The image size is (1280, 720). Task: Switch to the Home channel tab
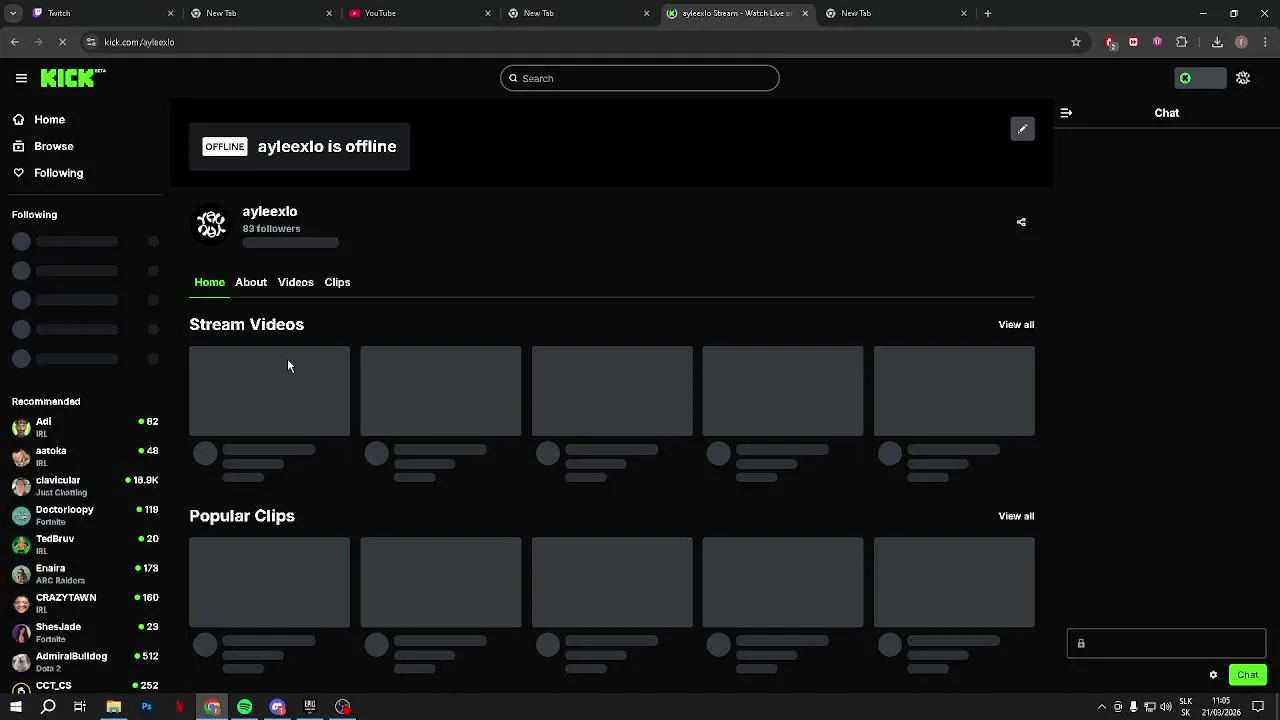[209, 282]
